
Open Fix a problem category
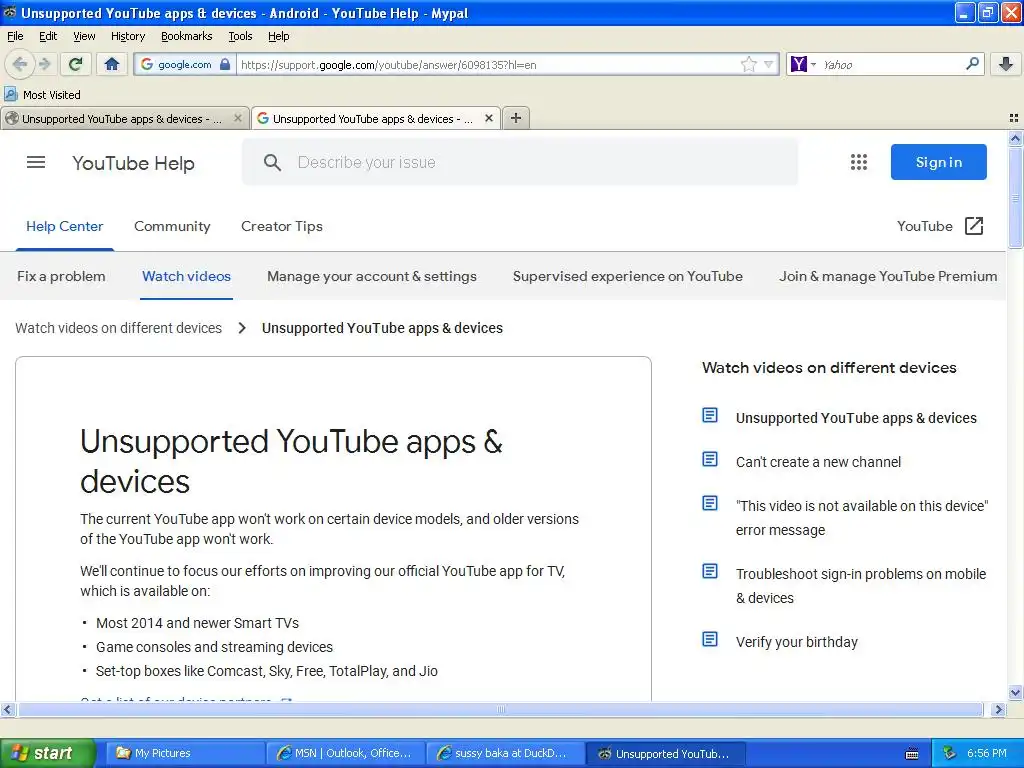[61, 276]
